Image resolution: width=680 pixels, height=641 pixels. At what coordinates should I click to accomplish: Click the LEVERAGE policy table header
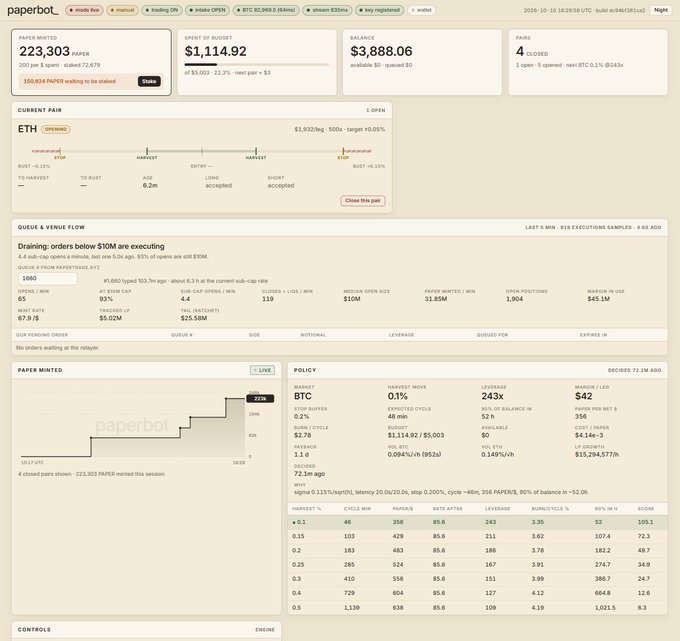point(497,509)
